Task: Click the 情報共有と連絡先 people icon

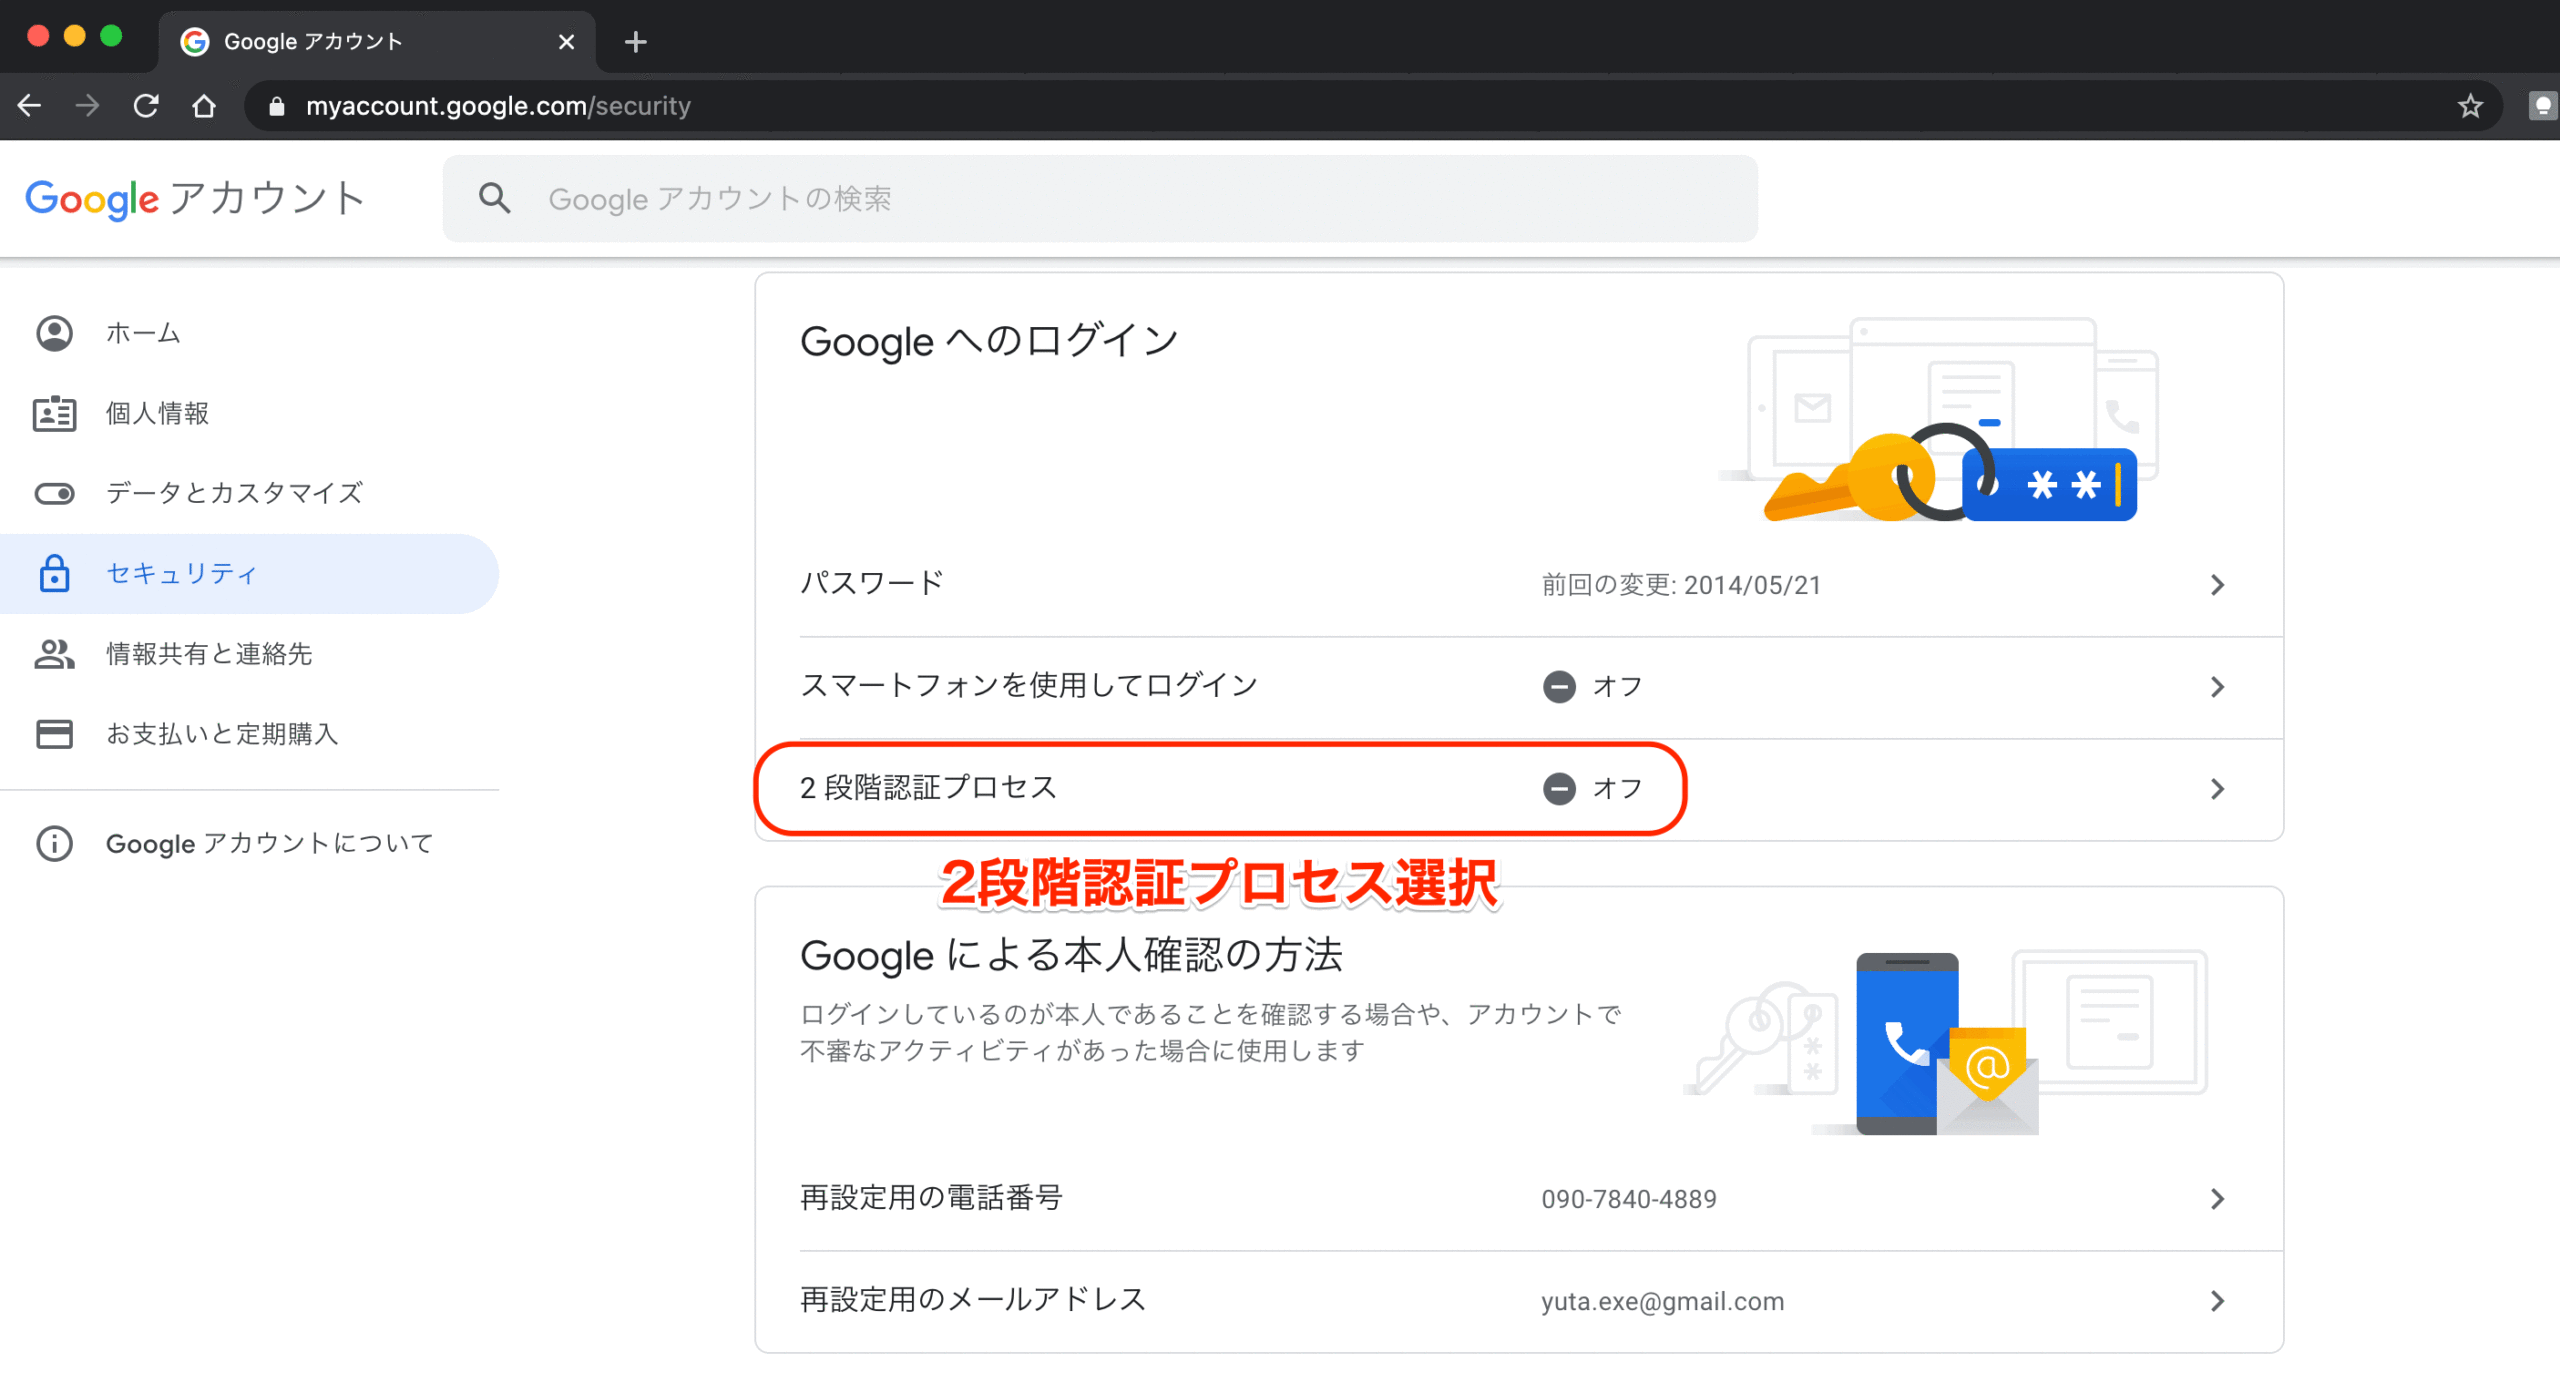Action: click(54, 654)
